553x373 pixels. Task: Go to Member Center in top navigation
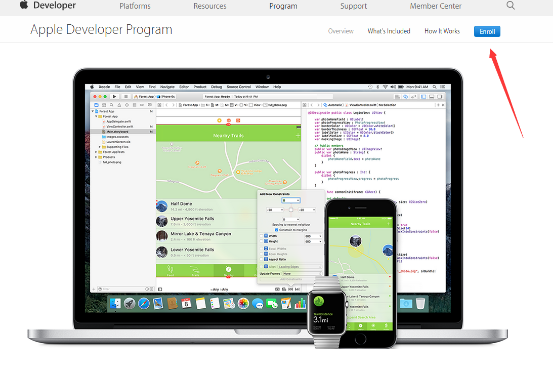coord(436,6)
